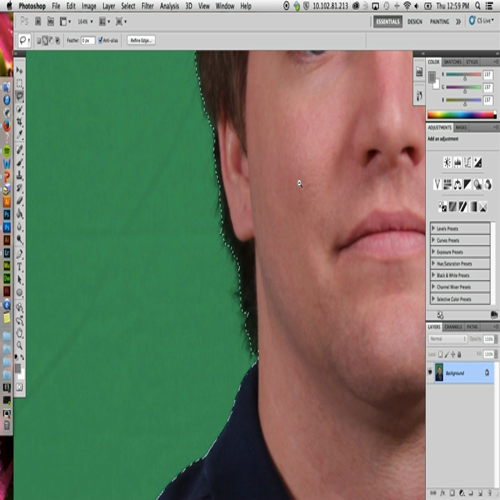The height and width of the screenshot is (500, 500).
Task: Toggle Quick Mask mode in toolbox
Action: coord(19,387)
